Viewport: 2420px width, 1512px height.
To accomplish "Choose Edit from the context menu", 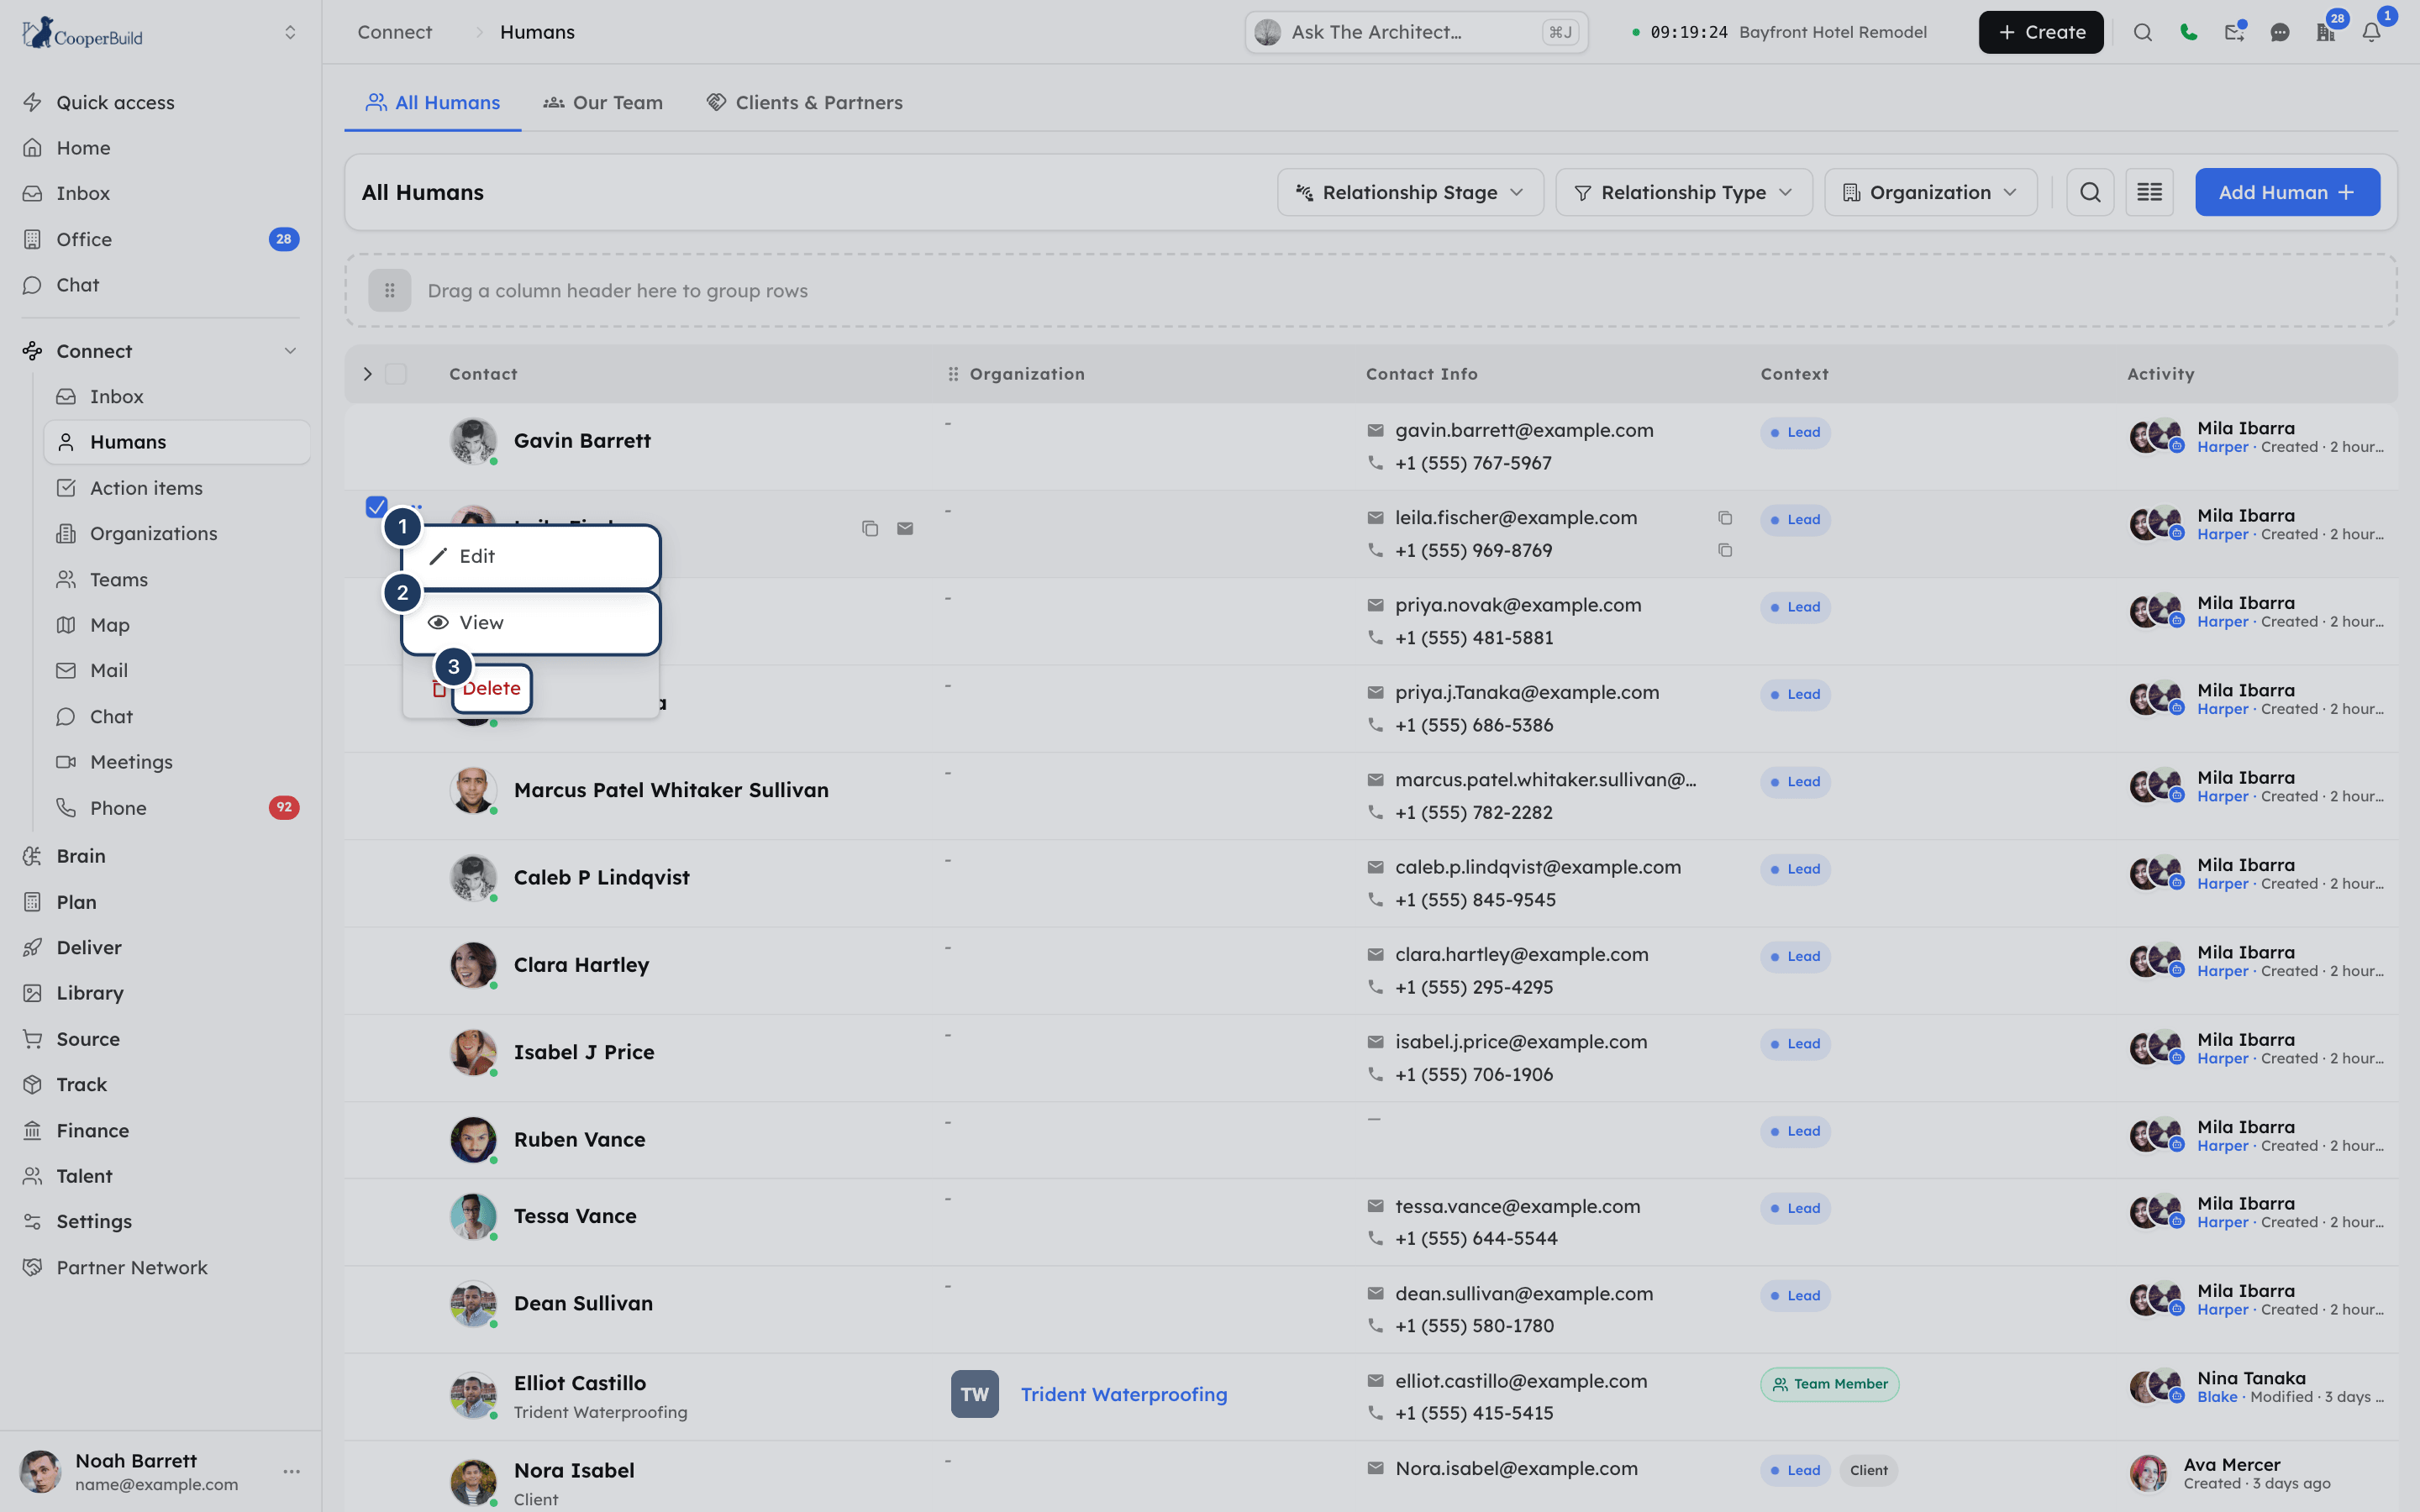I will click(531, 556).
